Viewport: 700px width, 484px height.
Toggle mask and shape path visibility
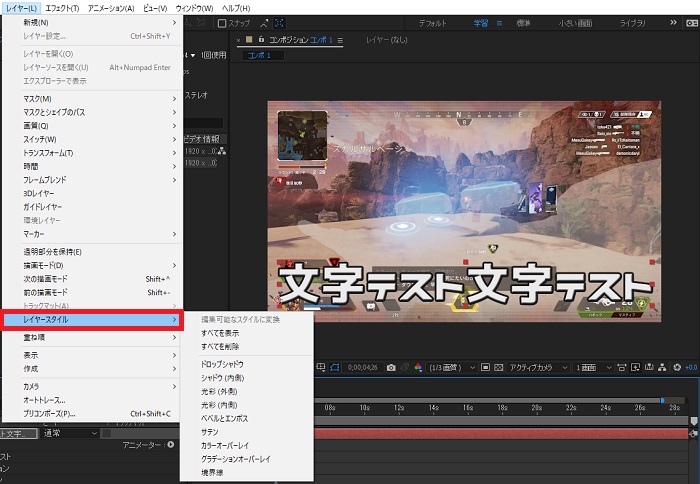coord(334,367)
